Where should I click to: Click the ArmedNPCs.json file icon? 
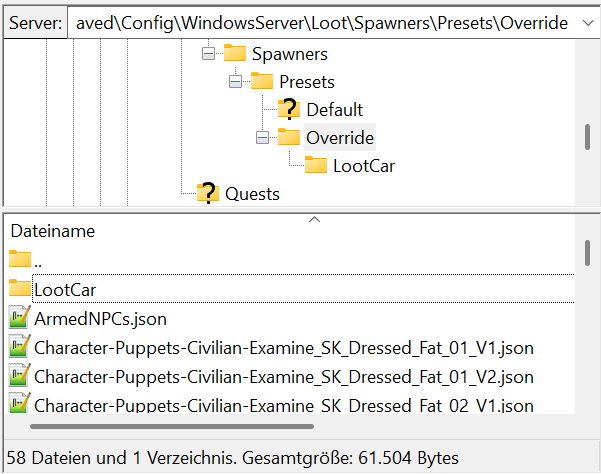pos(20,319)
